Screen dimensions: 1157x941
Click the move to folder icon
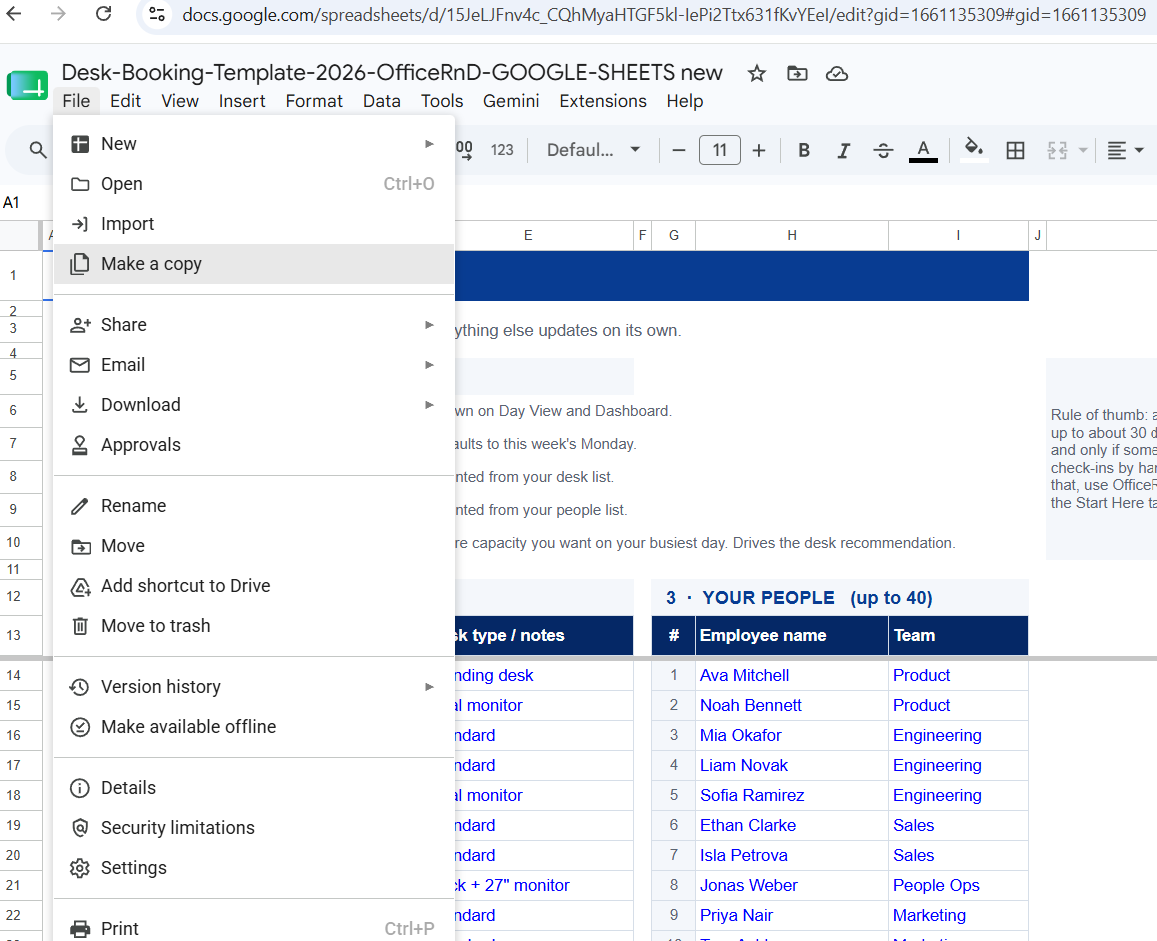point(797,73)
